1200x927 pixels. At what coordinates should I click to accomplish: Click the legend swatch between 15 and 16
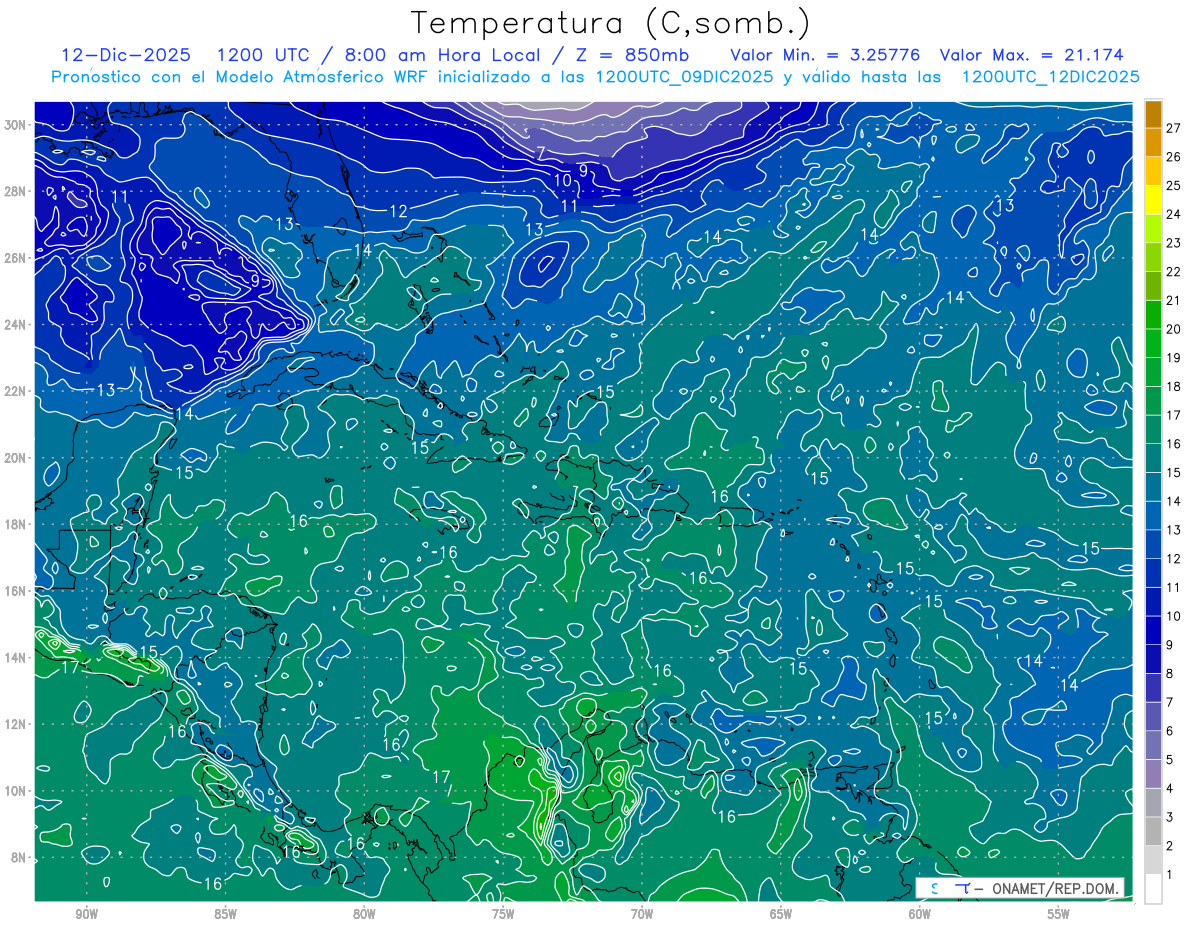(x=1153, y=459)
